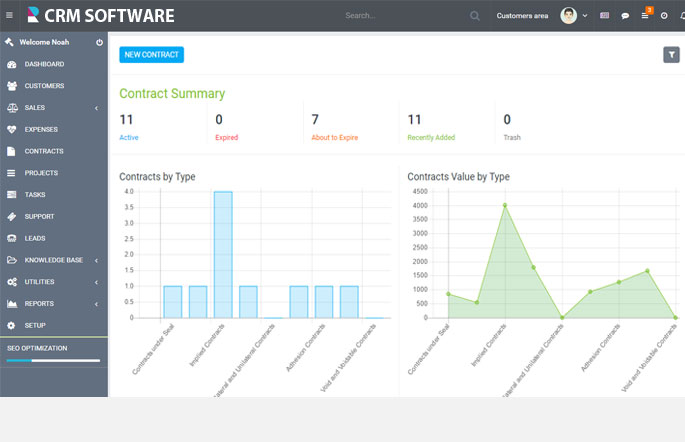The width and height of the screenshot is (685, 442).
Task: Click the filter funnel icon
Action: click(671, 55)
